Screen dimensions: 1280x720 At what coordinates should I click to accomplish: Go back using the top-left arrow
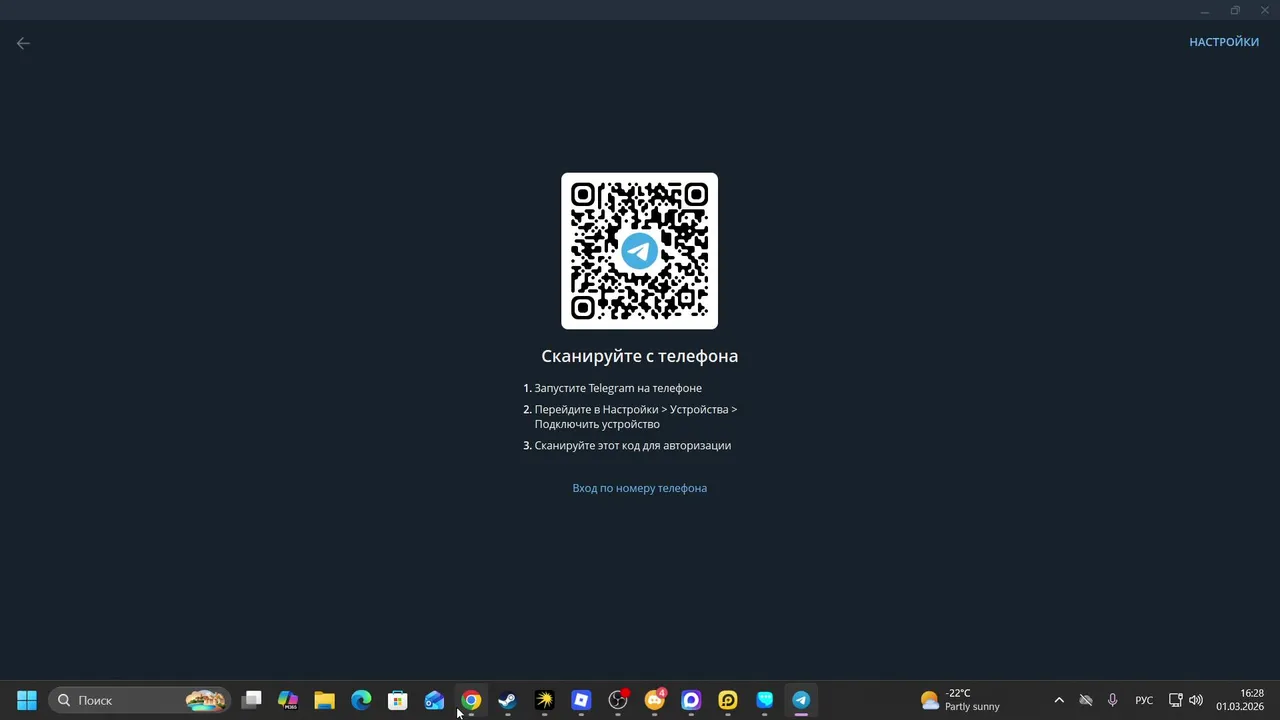tap(23, 43)
